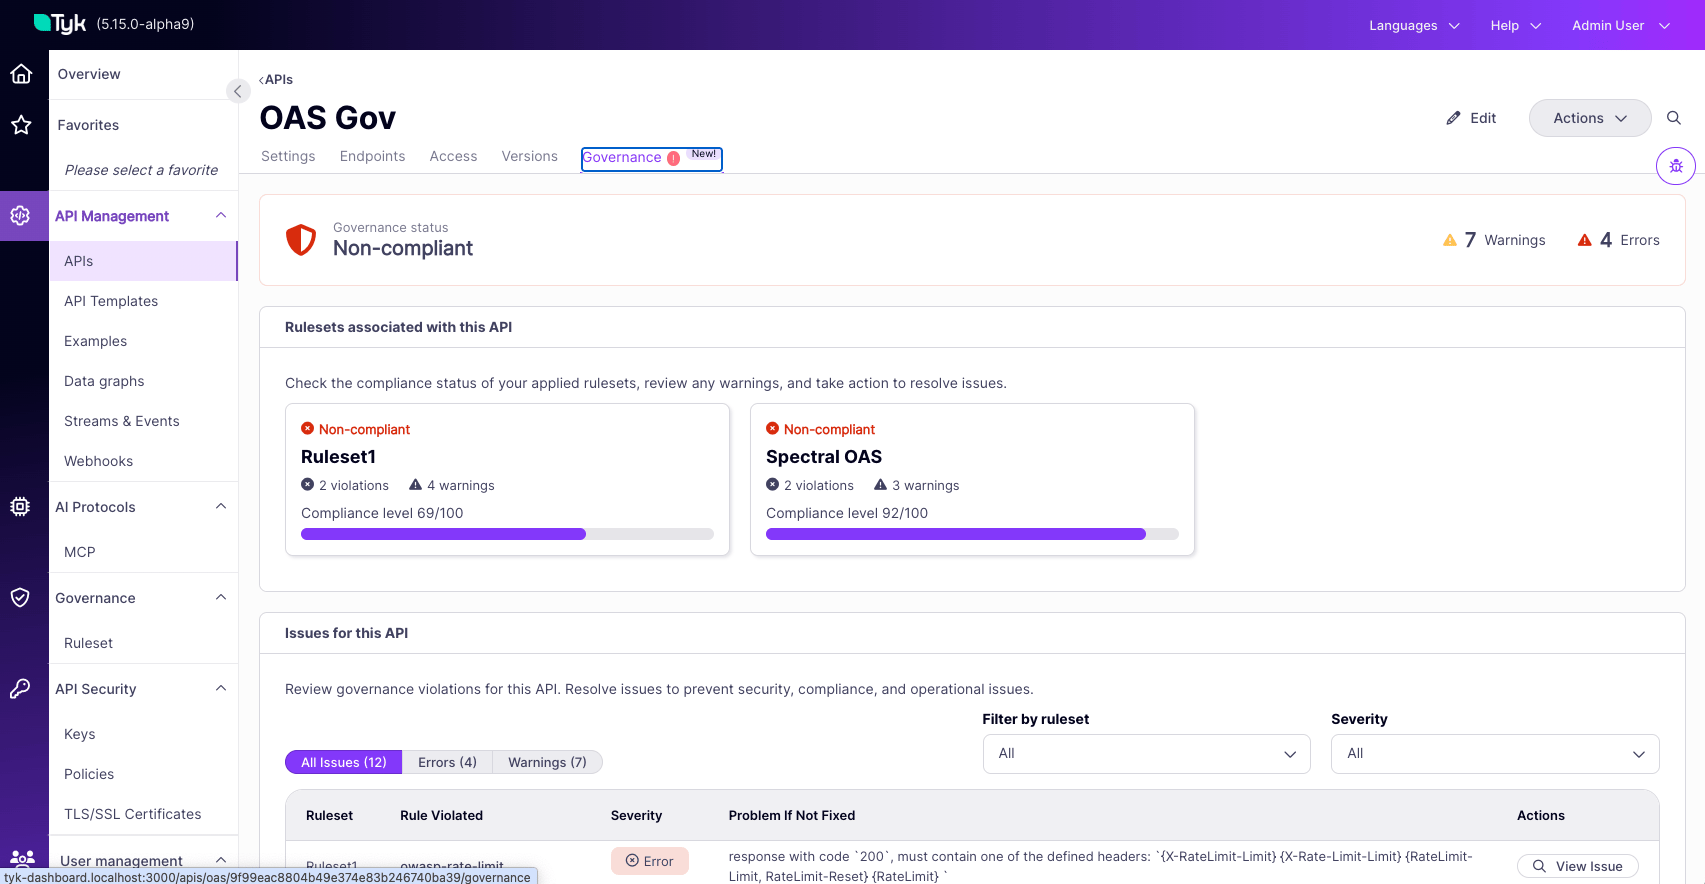
Task: Click Spectral OAS compliance progress bar
Action: click(x=972, y=534)
